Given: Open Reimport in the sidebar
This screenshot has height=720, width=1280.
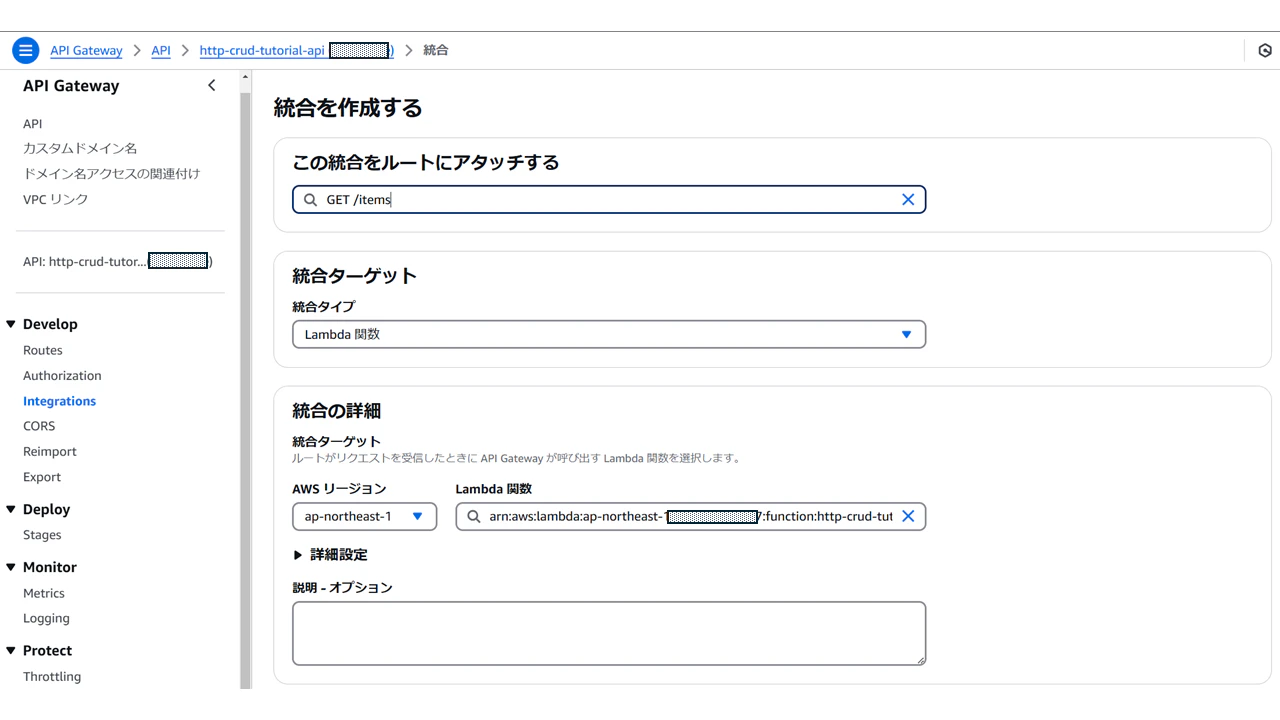Looking at the screenshot, I should (50, 452).
